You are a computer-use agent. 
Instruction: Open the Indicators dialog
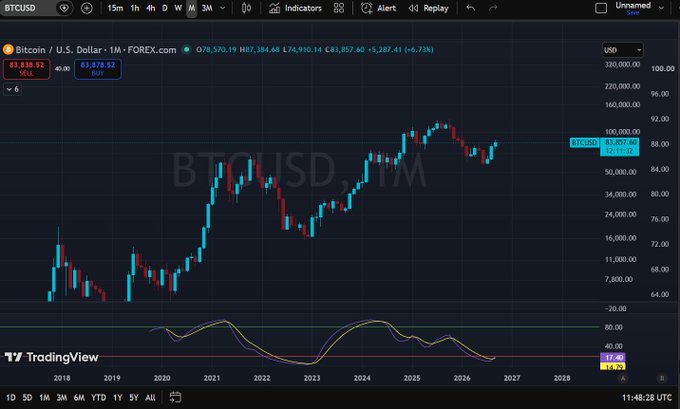tap(295, 8)
